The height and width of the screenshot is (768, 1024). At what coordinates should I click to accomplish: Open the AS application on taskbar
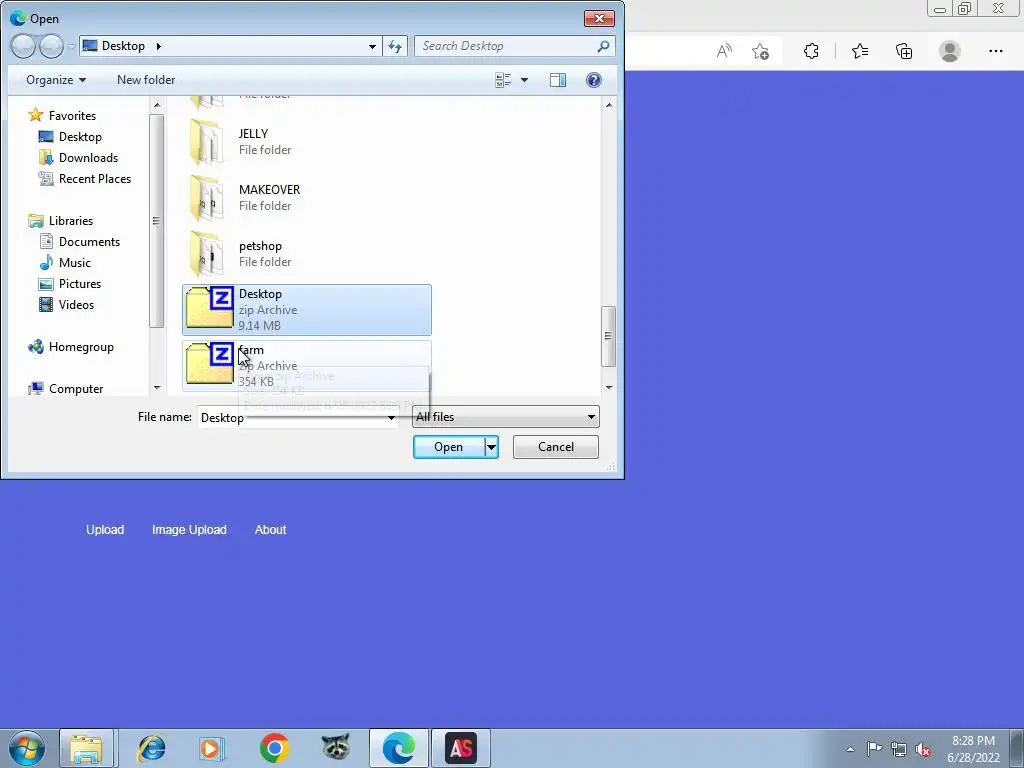(461, 748)
